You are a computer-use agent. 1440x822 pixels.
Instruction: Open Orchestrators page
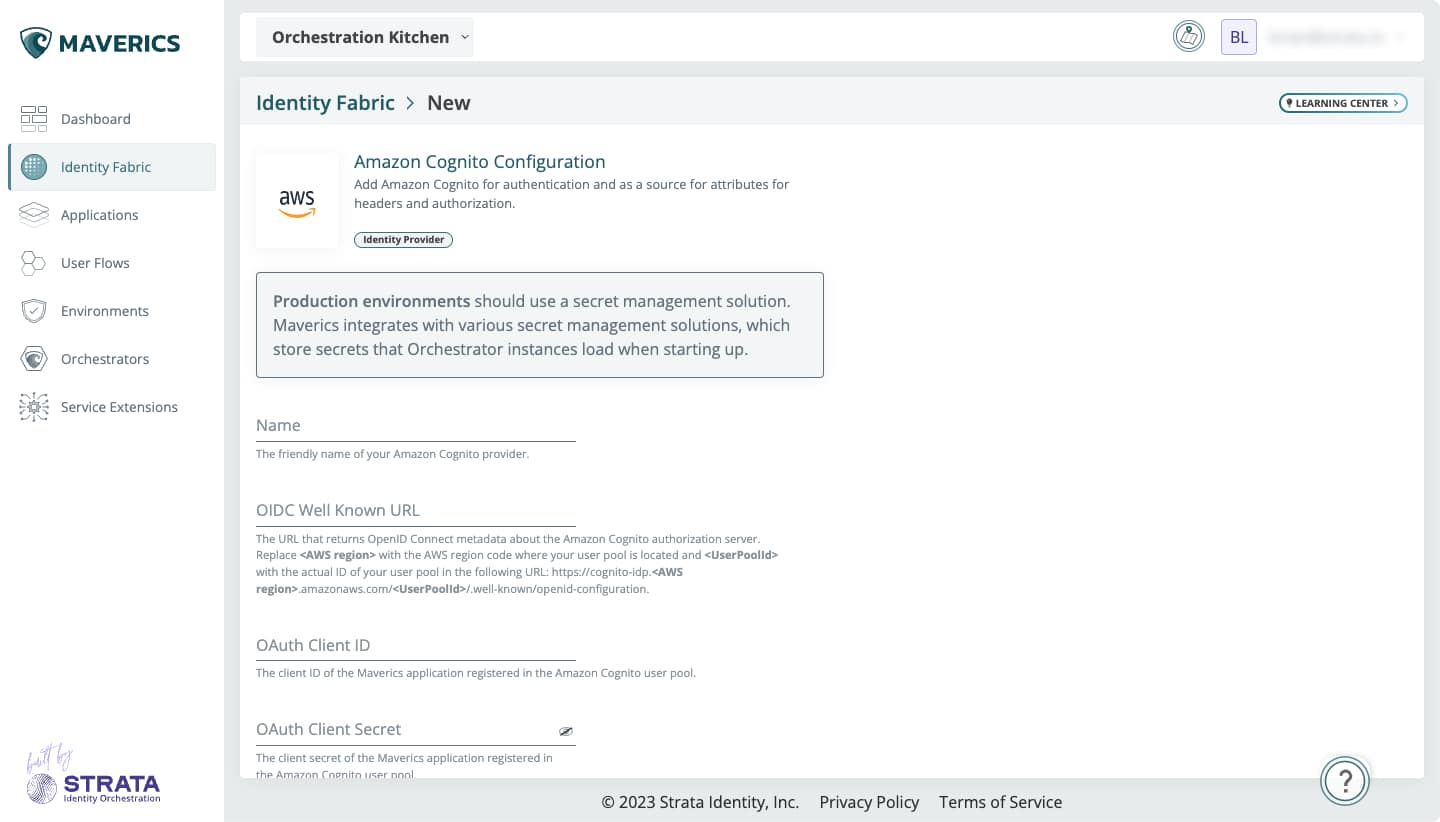pyautogui.click(x=112, y=359)
